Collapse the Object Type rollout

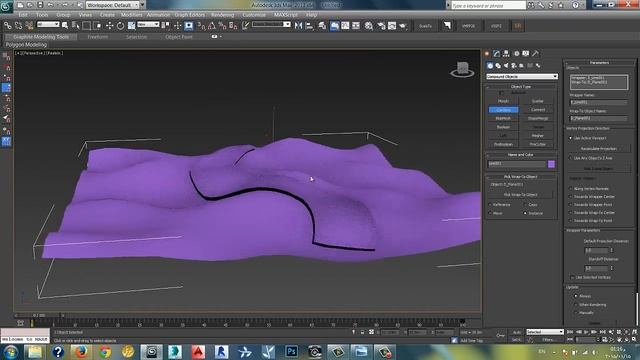point(521,87)
